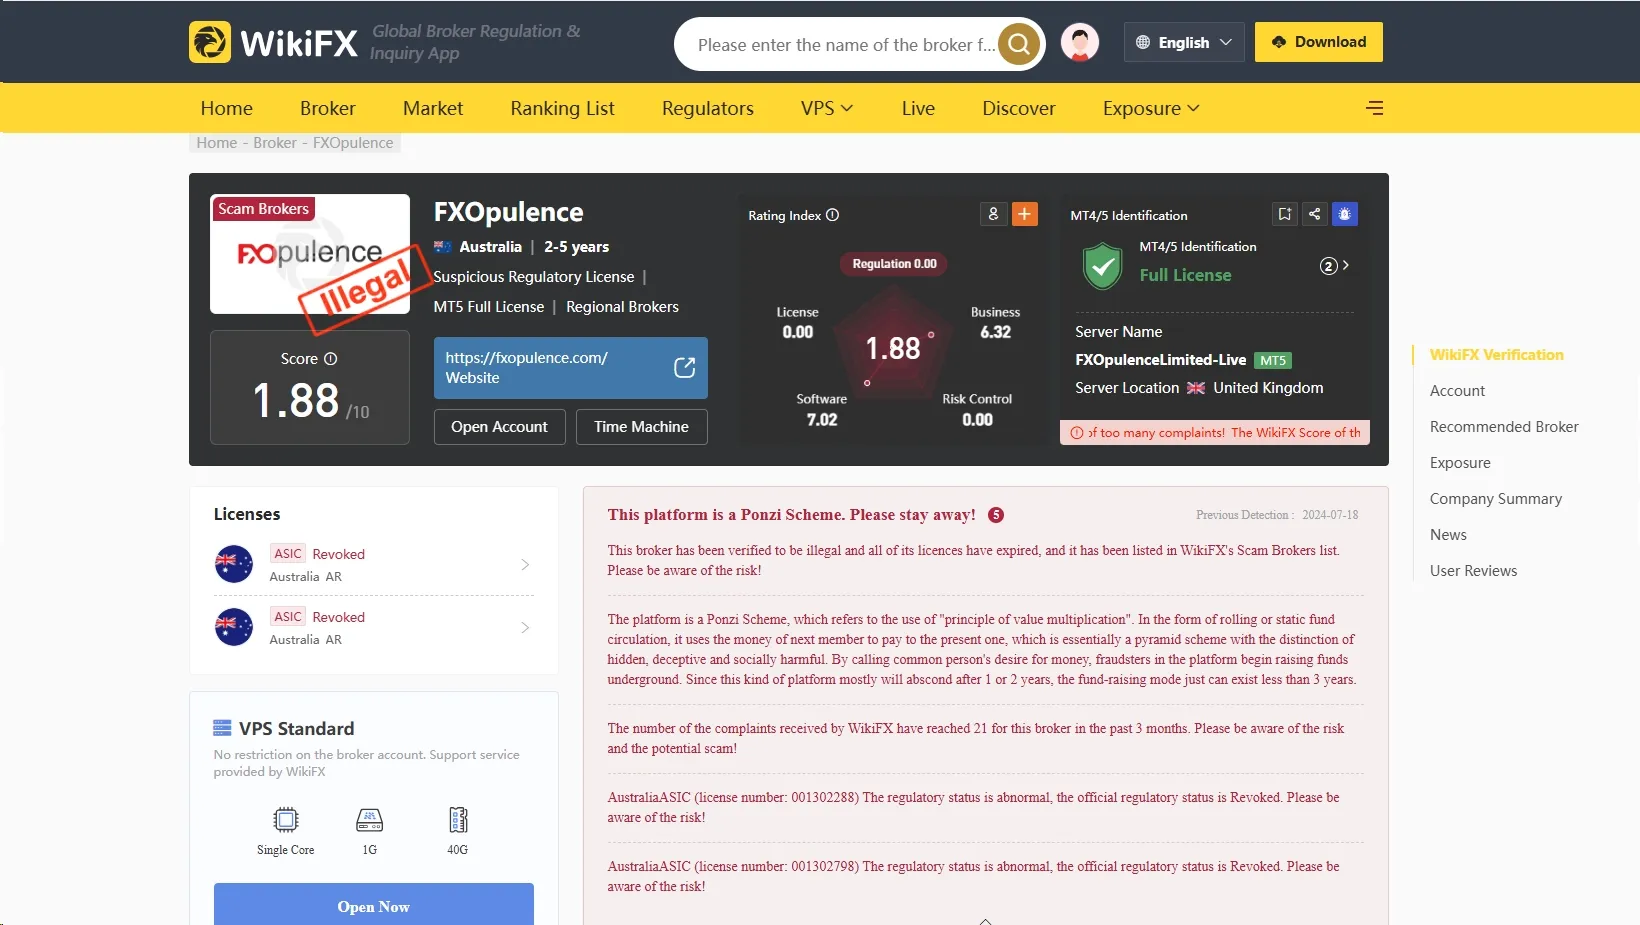Click the external link icon on Website
The image size is (1640, 925).
pyautogui.click(x=685, y=368)
